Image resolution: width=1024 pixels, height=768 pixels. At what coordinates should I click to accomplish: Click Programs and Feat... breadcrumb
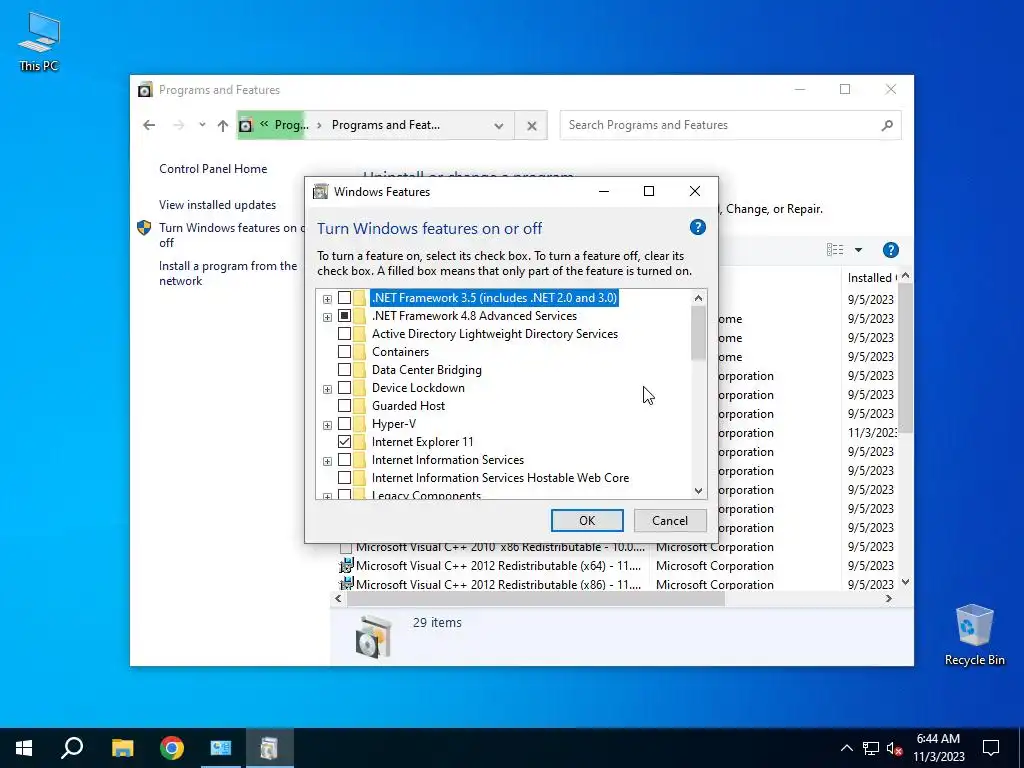tap(386, 125)
